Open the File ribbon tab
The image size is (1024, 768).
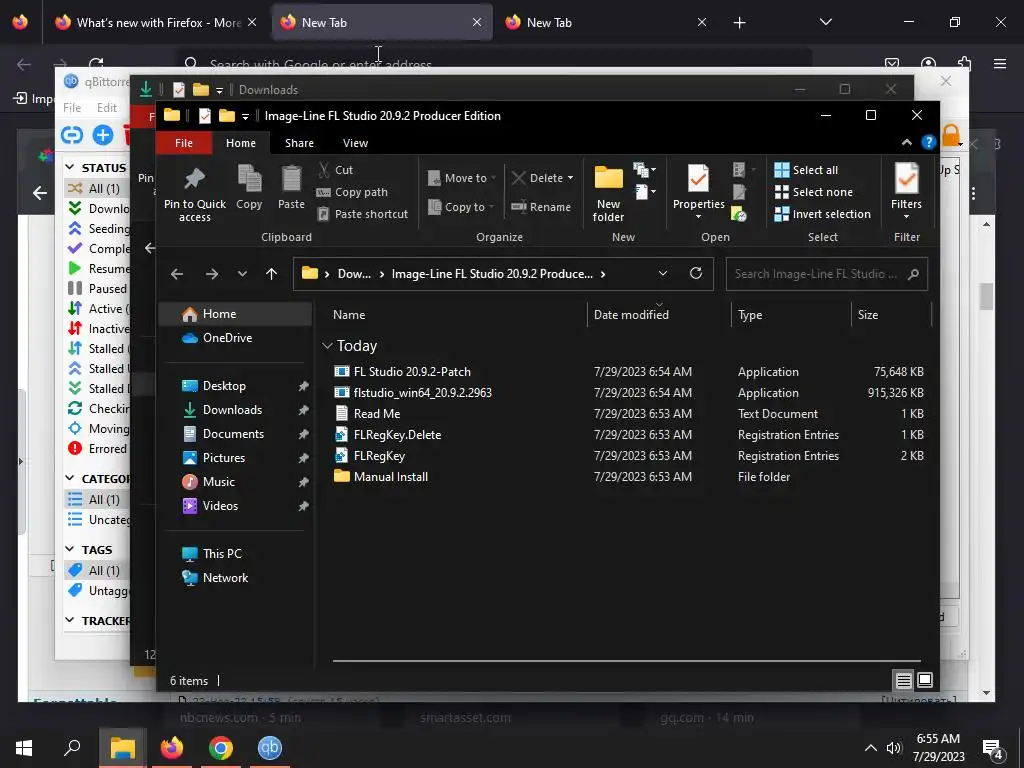click(x=184, y=142)
